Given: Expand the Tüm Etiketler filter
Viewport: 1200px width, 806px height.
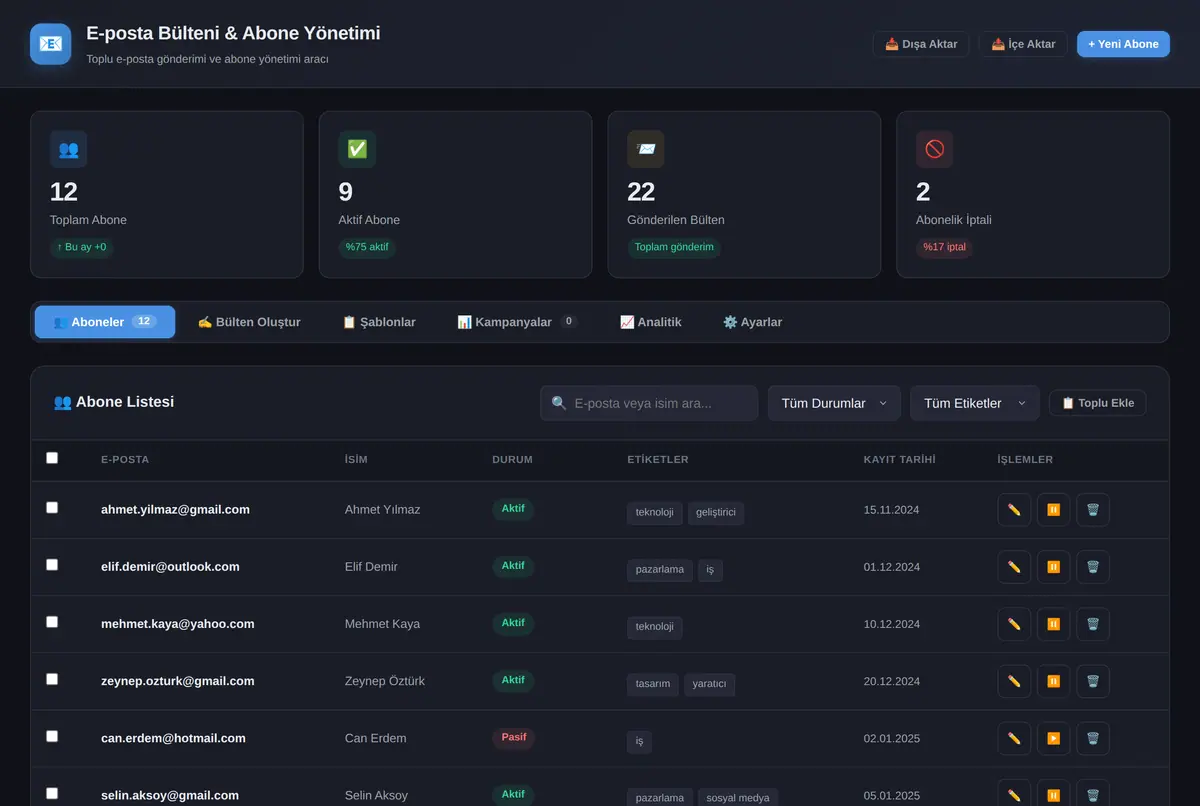Looking at the screenshot, I should [975, 403].
